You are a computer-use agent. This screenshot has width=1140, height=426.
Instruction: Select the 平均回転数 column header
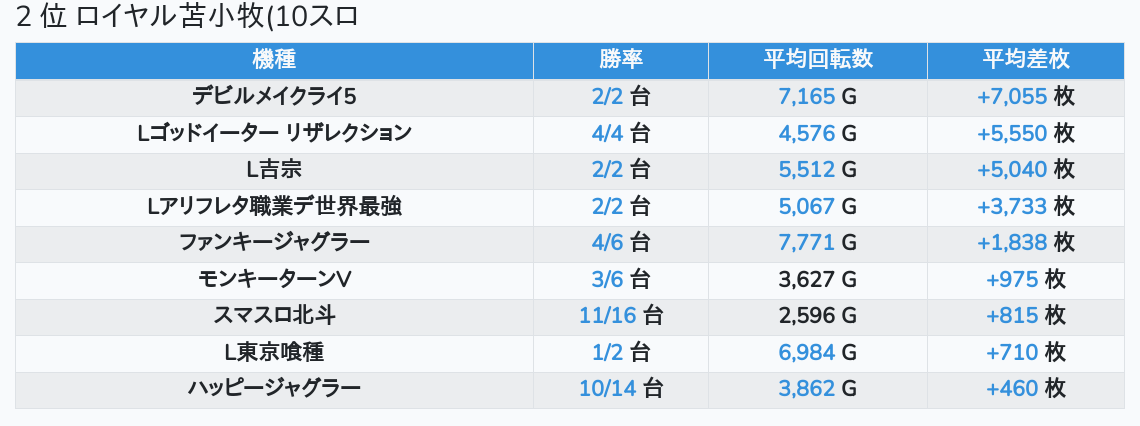[x=818, y=60]
